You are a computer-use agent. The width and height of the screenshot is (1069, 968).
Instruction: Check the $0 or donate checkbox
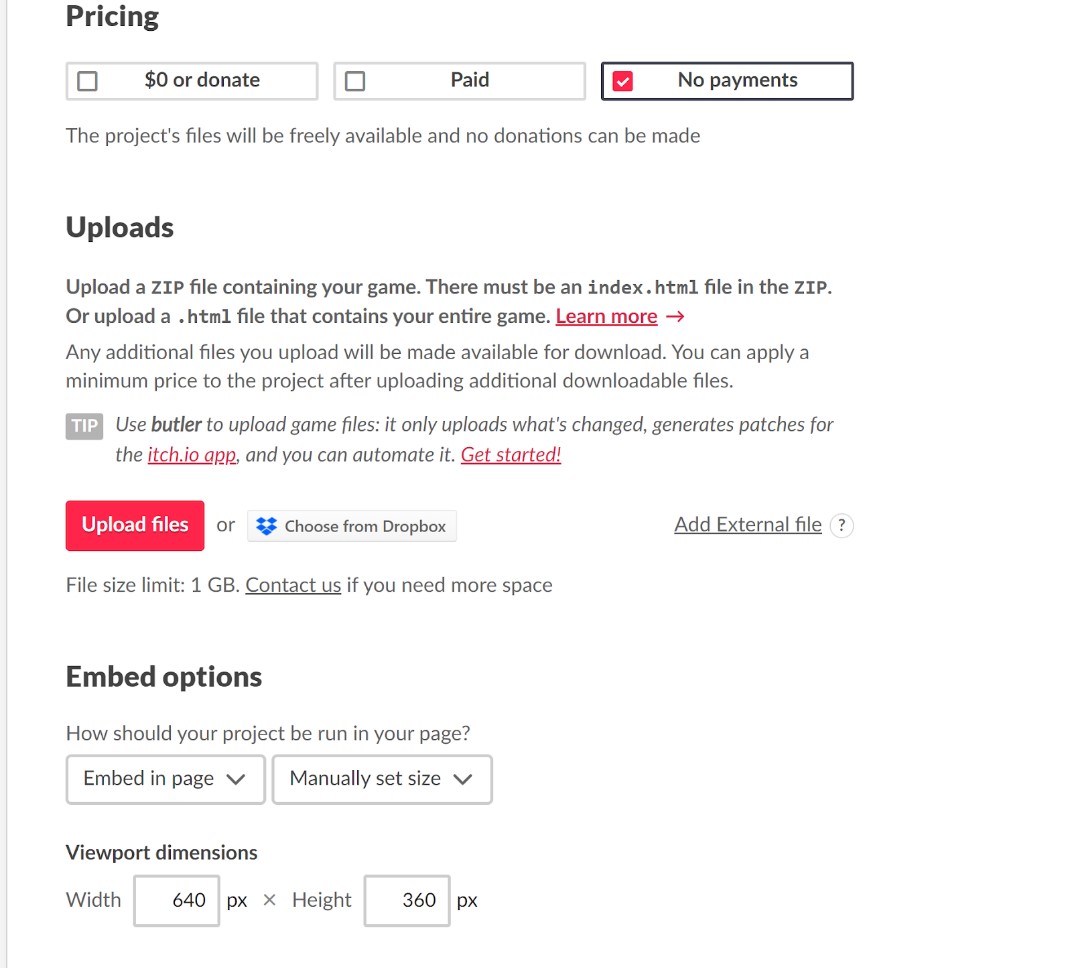click(87, 81)
